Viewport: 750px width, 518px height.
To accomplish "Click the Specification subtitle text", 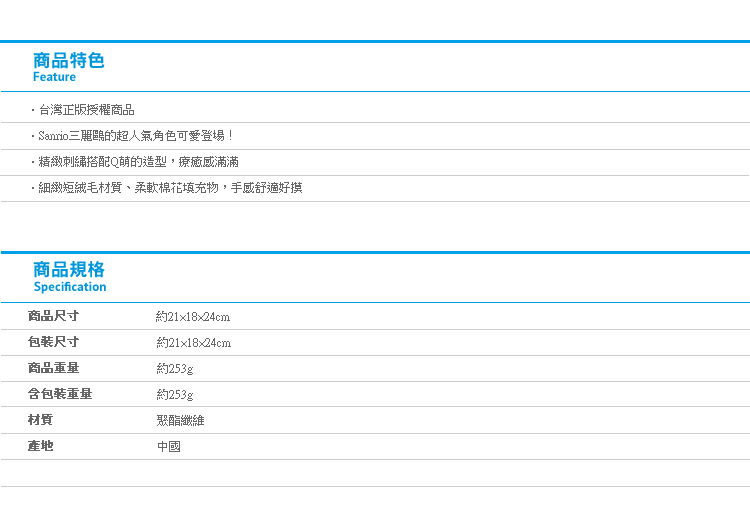I will tap(70, 287).
